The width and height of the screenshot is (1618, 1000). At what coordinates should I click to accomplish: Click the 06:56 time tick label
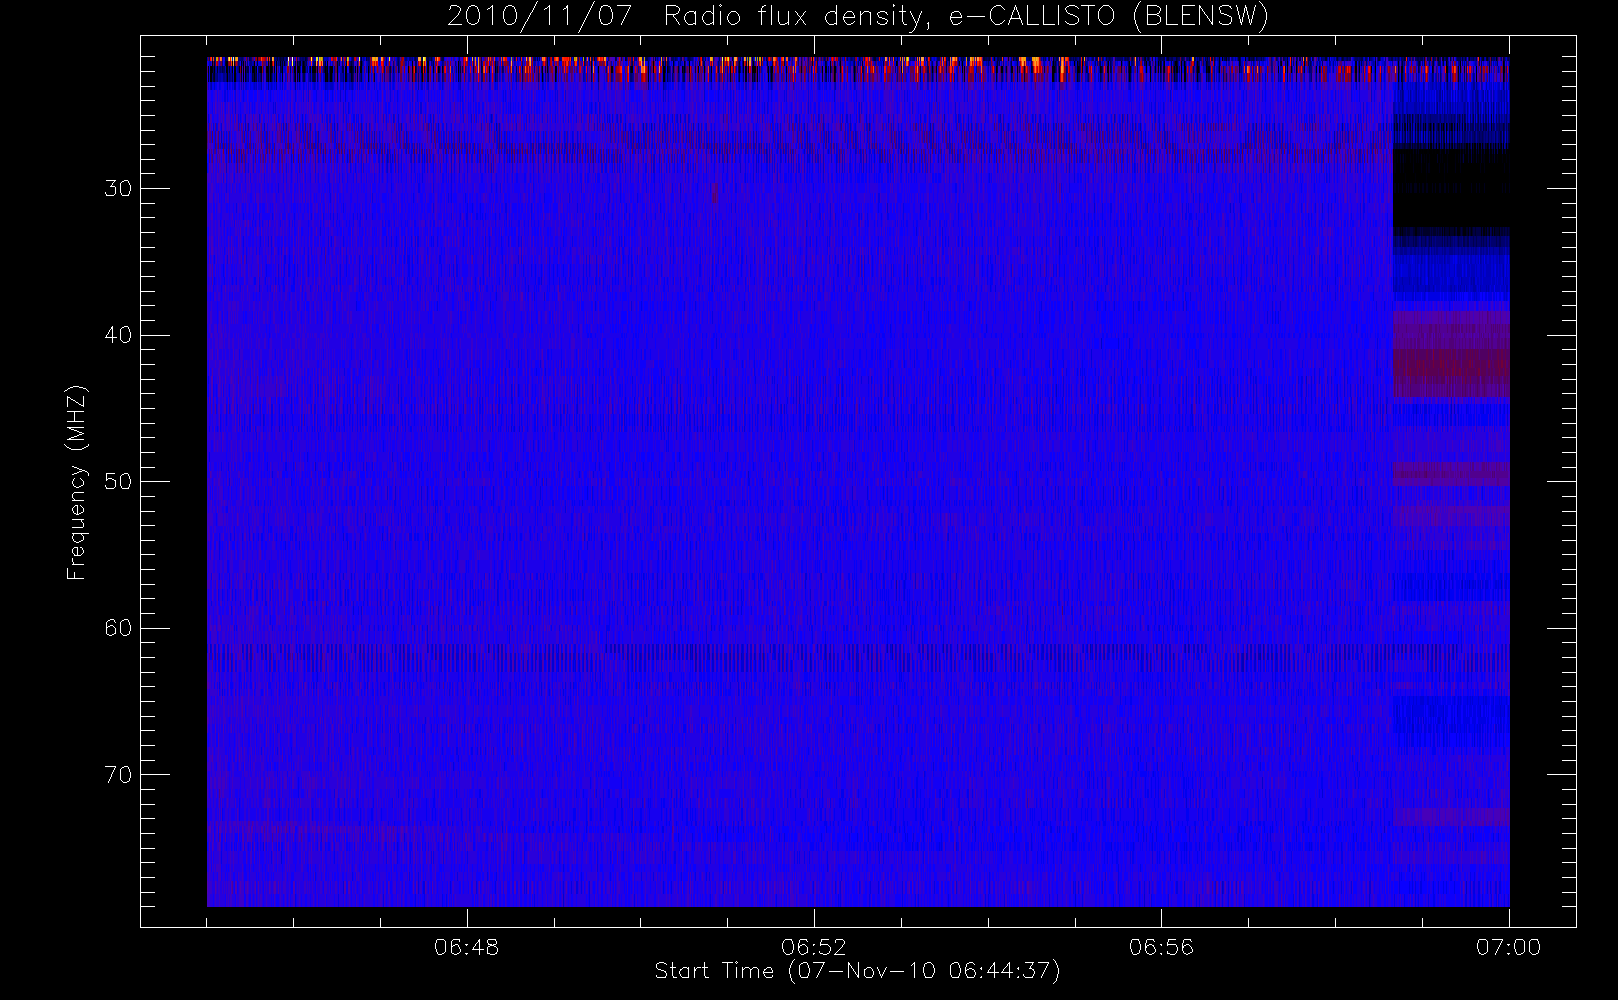pyautogui.click(x=1161, y=947)
